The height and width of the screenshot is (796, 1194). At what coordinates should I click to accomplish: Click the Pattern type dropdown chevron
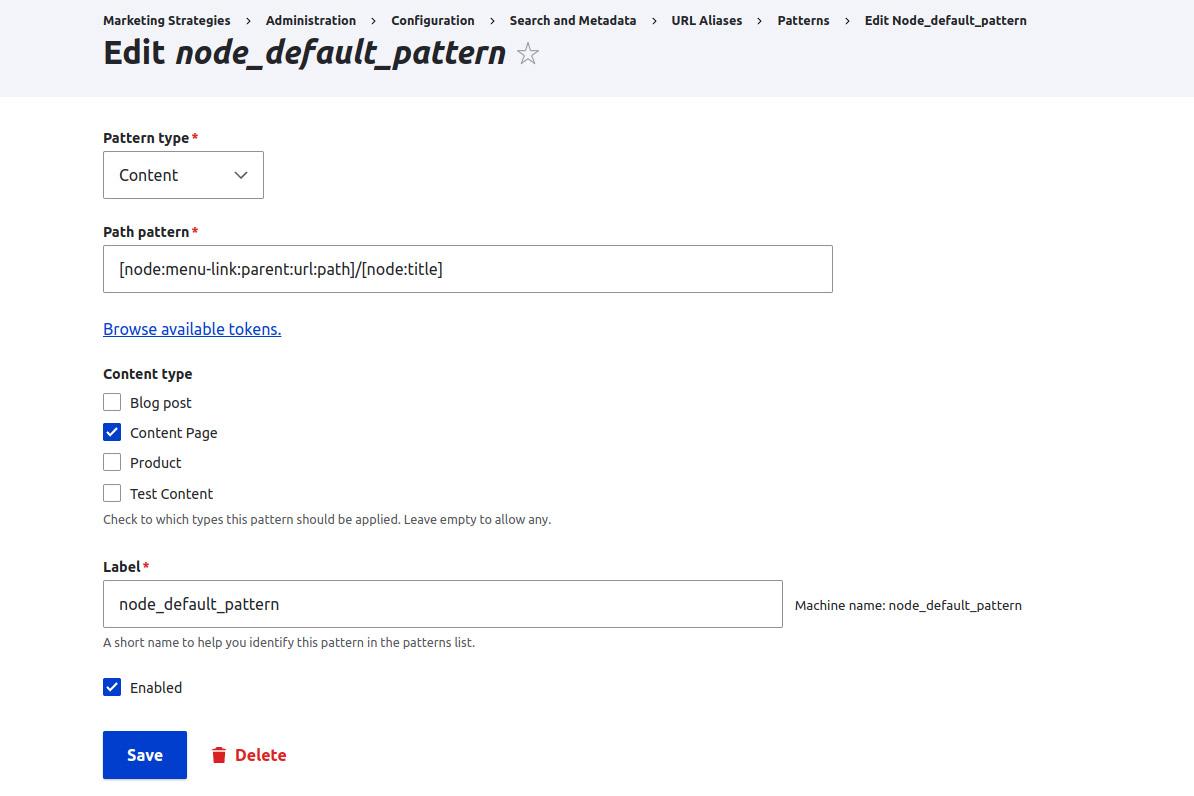click(240, 174)
